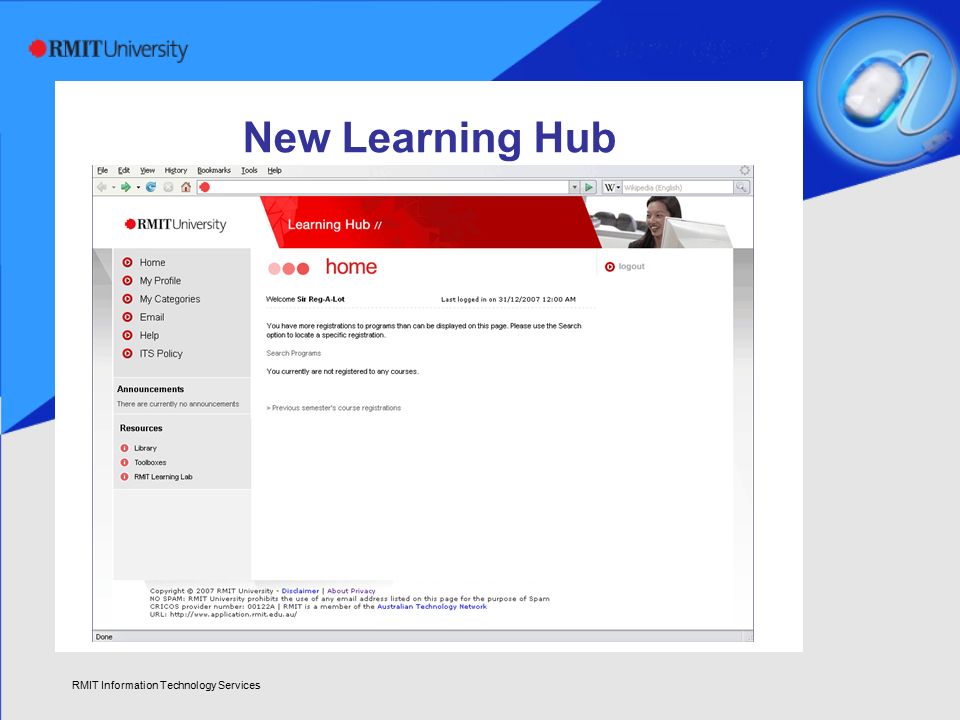The height and width of the screenshot is (720, 960).
Task: Click the magnifier search button
Action: (741, 187)
